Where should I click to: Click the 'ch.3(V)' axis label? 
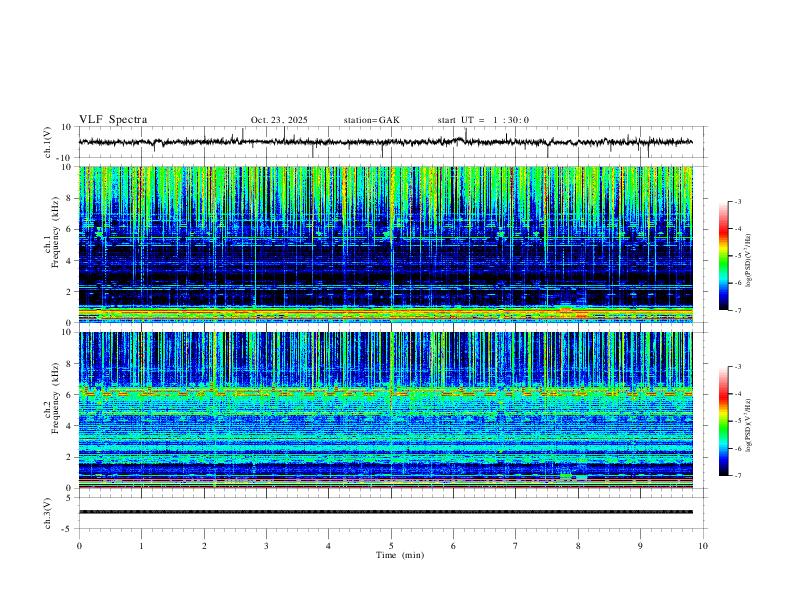(x=48, y=514)
